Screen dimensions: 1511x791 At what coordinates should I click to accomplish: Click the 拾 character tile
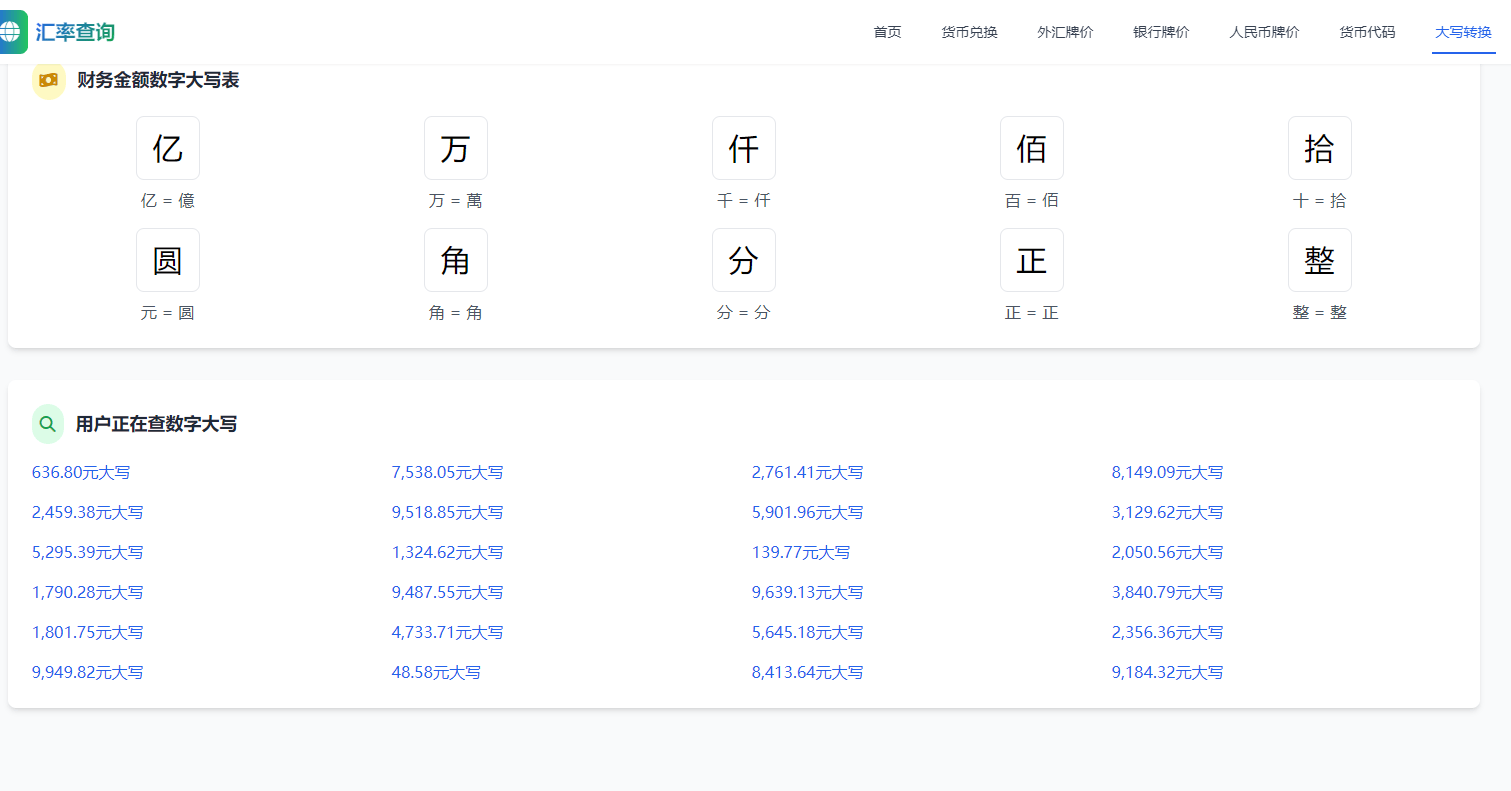(x=1320, y=148)
